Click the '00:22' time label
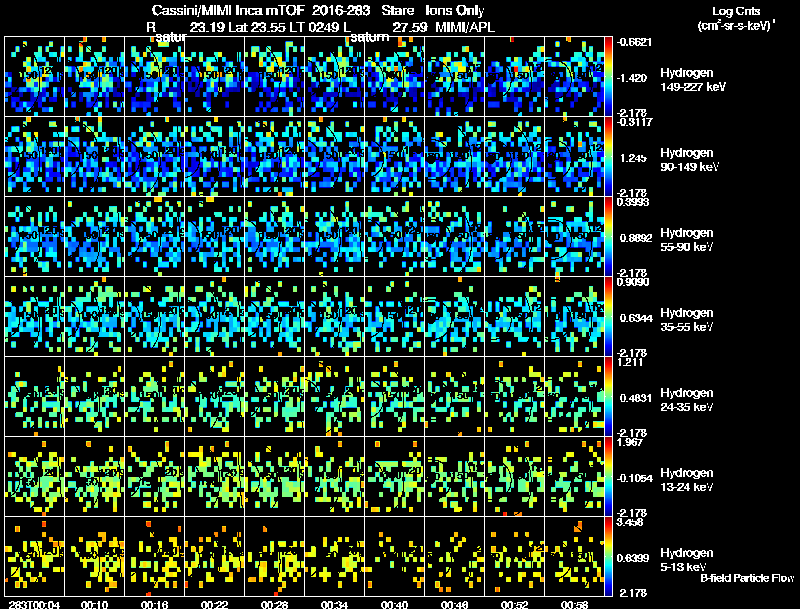The image size is (800, 609). 214,604
